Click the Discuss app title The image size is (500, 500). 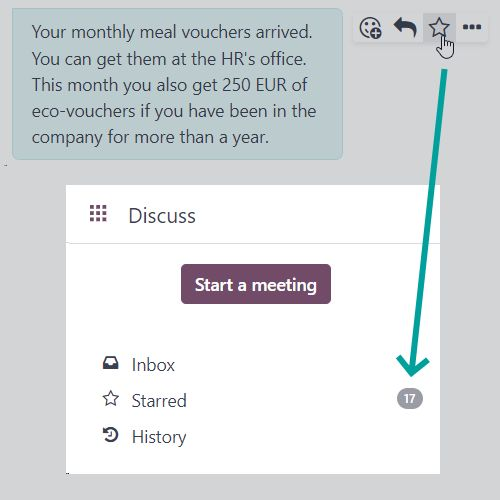point(162,216)
